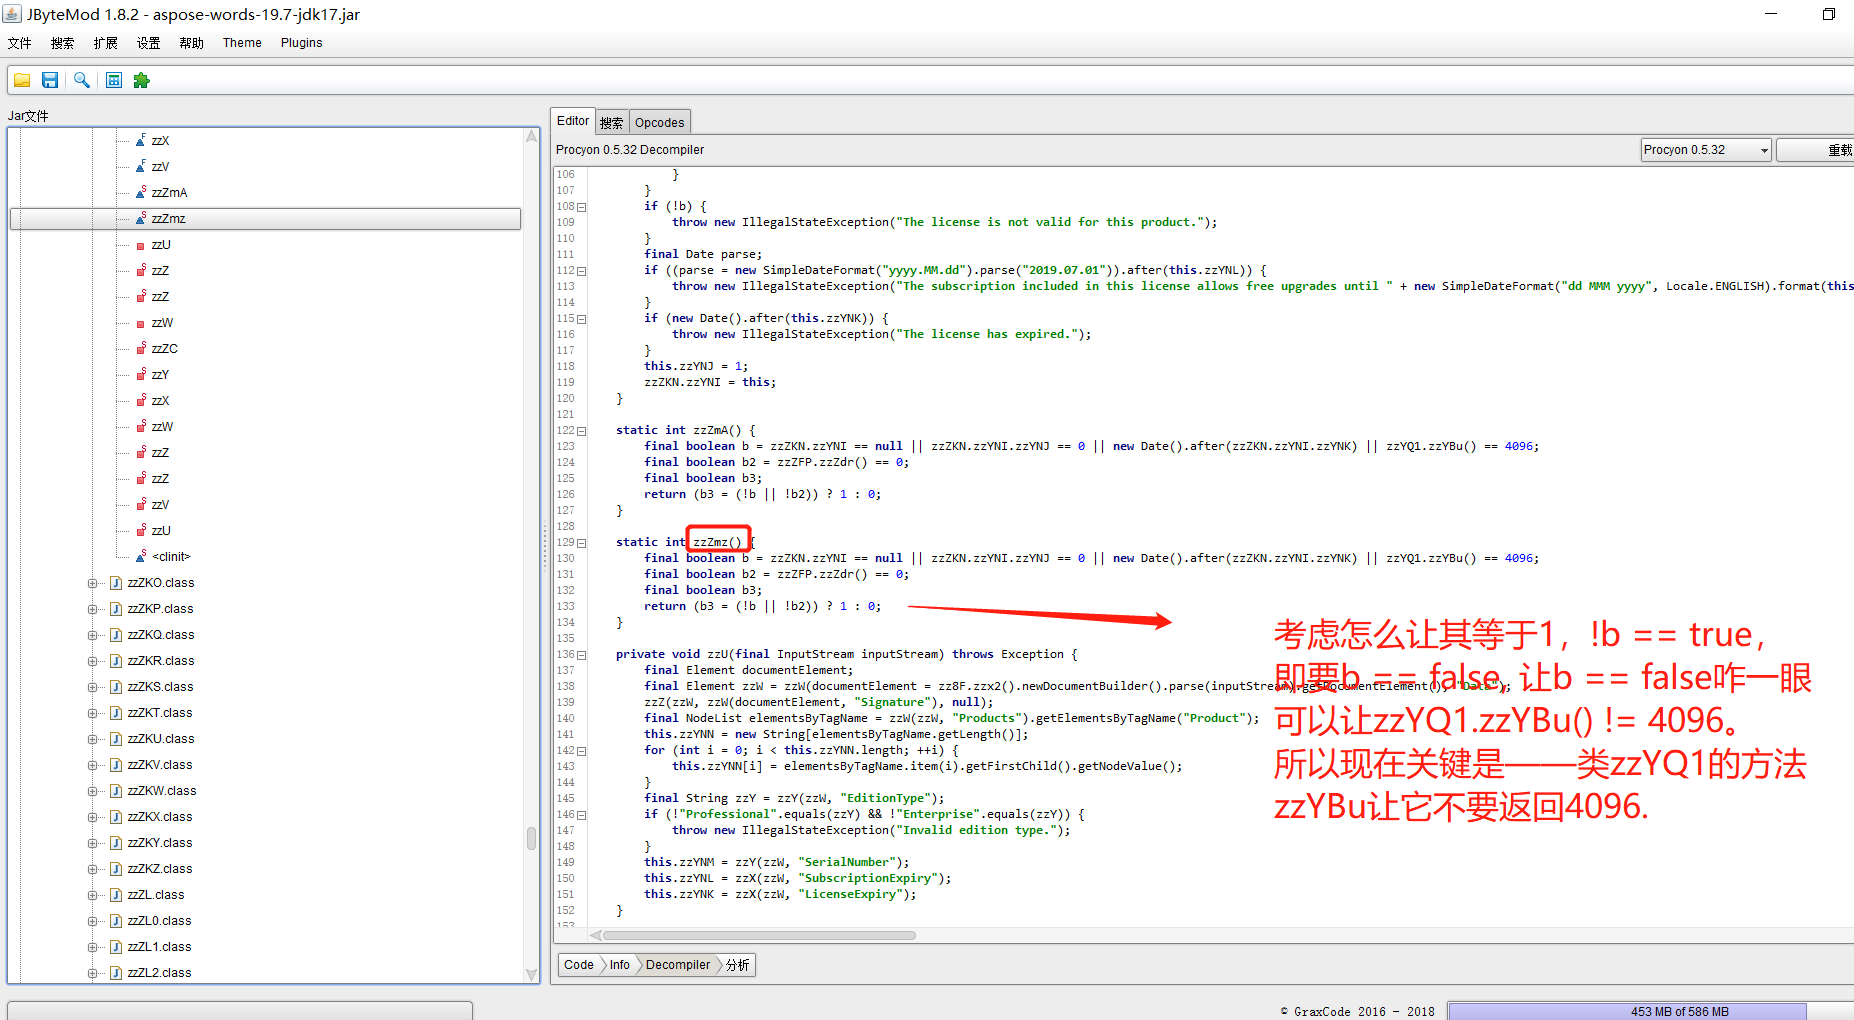Expand the zzZKP.class tree node
The height and width of the screenshot is (1020, 1854).
[92, 609]
